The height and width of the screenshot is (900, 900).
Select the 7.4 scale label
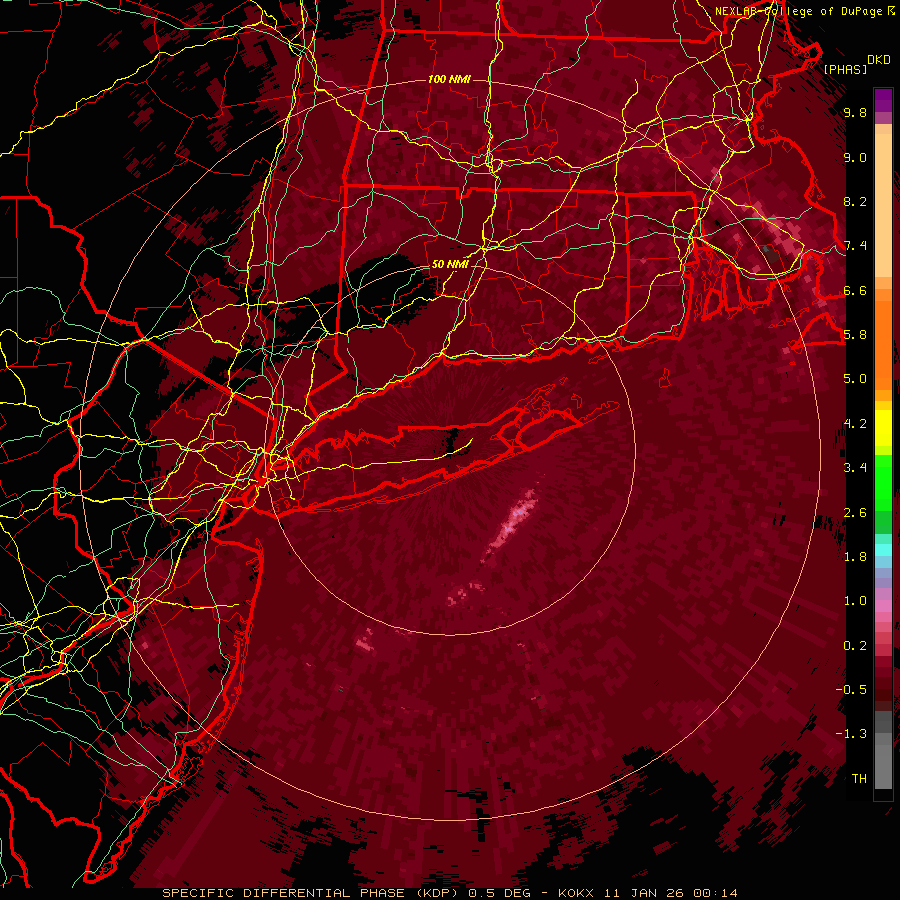[855, 246]
